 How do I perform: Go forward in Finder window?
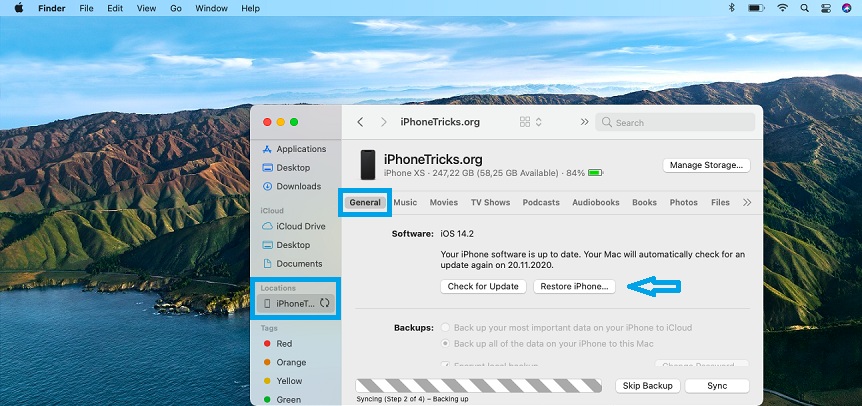pos(384,122)
